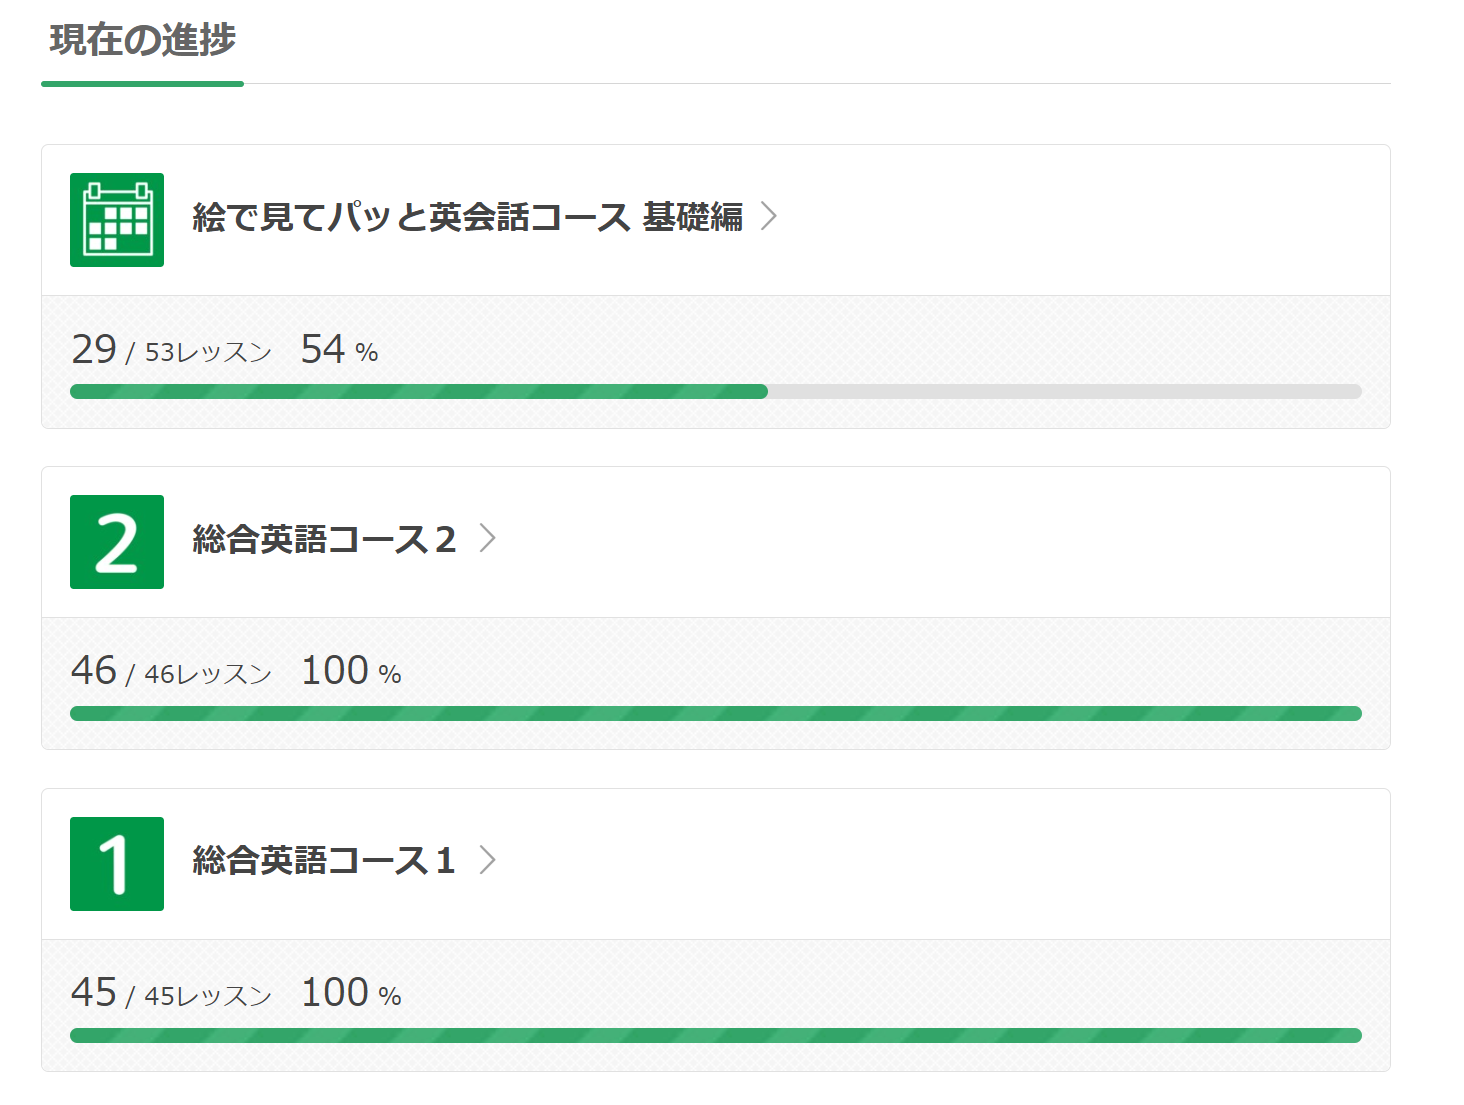Image resolution: width=1464 pixels, height=1105 pixels.
Task: Switch to the 現在の進捗 tab
Action: point(142,41)
